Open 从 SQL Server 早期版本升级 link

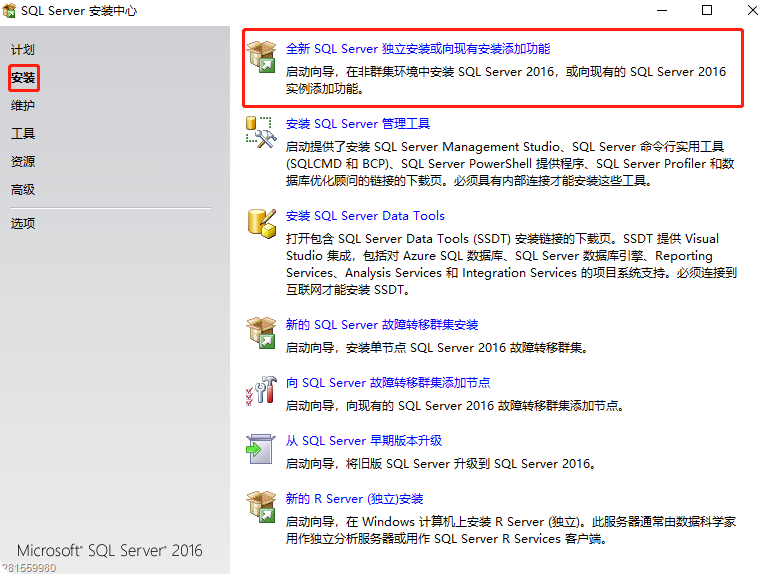point(364,441)
